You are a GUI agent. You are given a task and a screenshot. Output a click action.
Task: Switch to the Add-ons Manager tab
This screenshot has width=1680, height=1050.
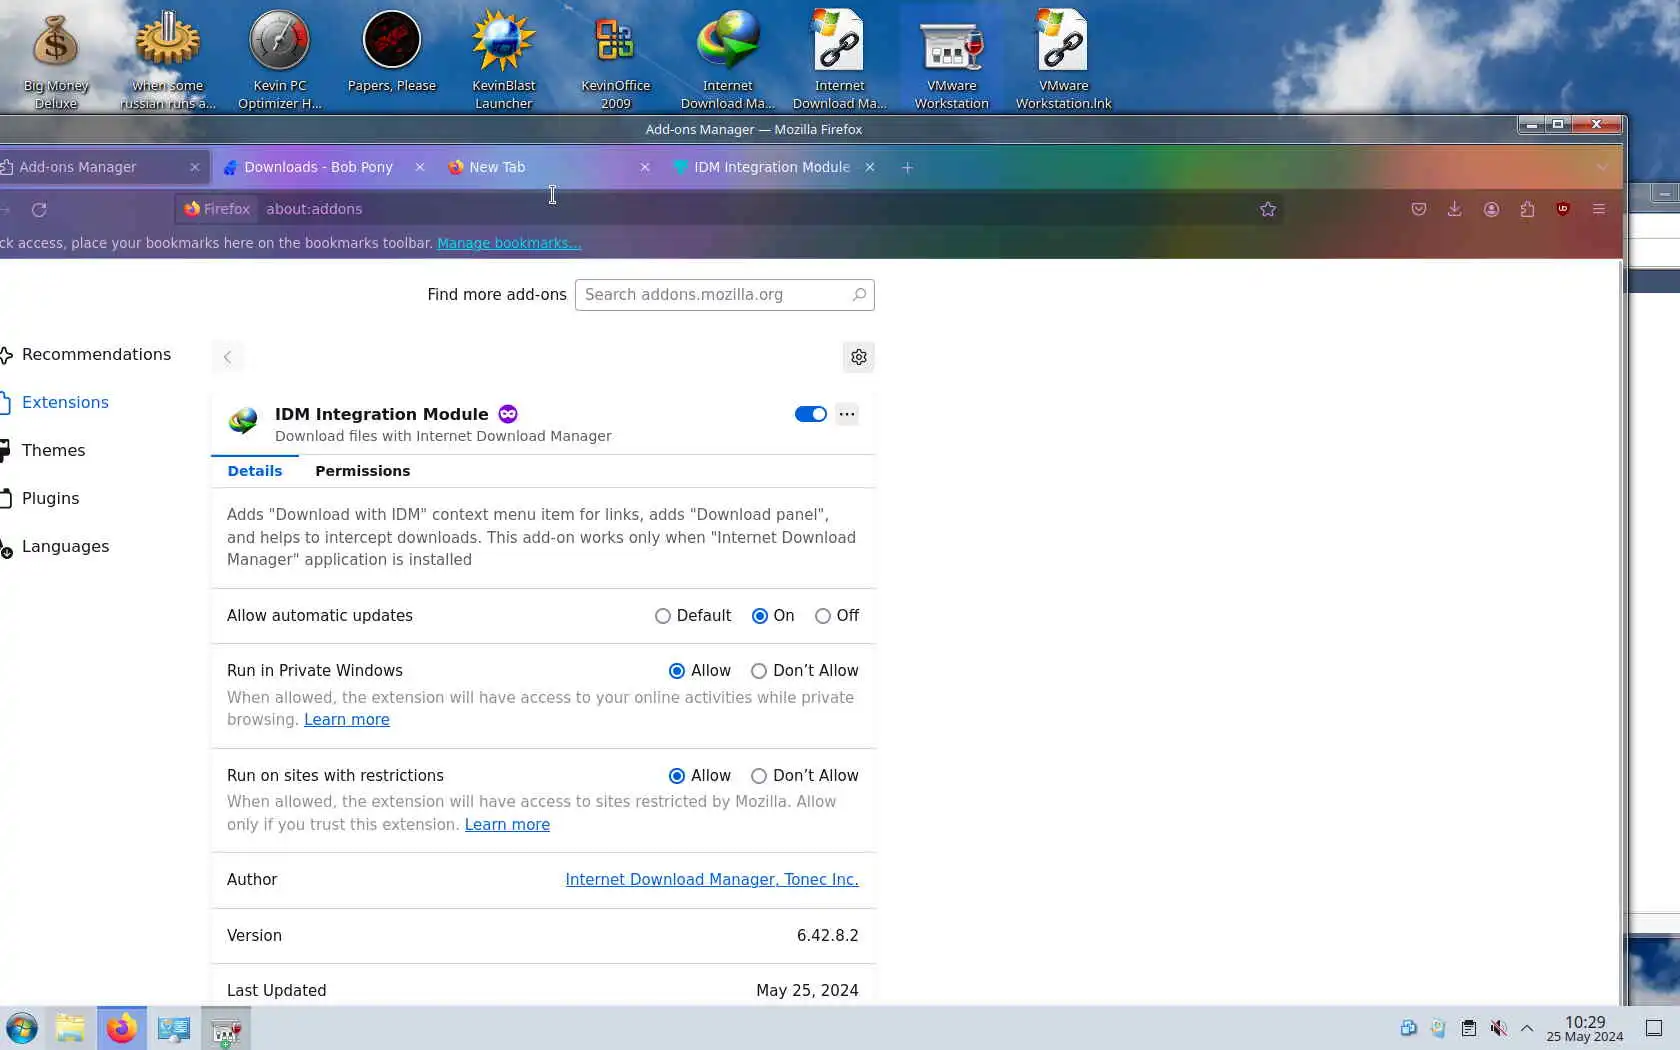coord(100,167)
